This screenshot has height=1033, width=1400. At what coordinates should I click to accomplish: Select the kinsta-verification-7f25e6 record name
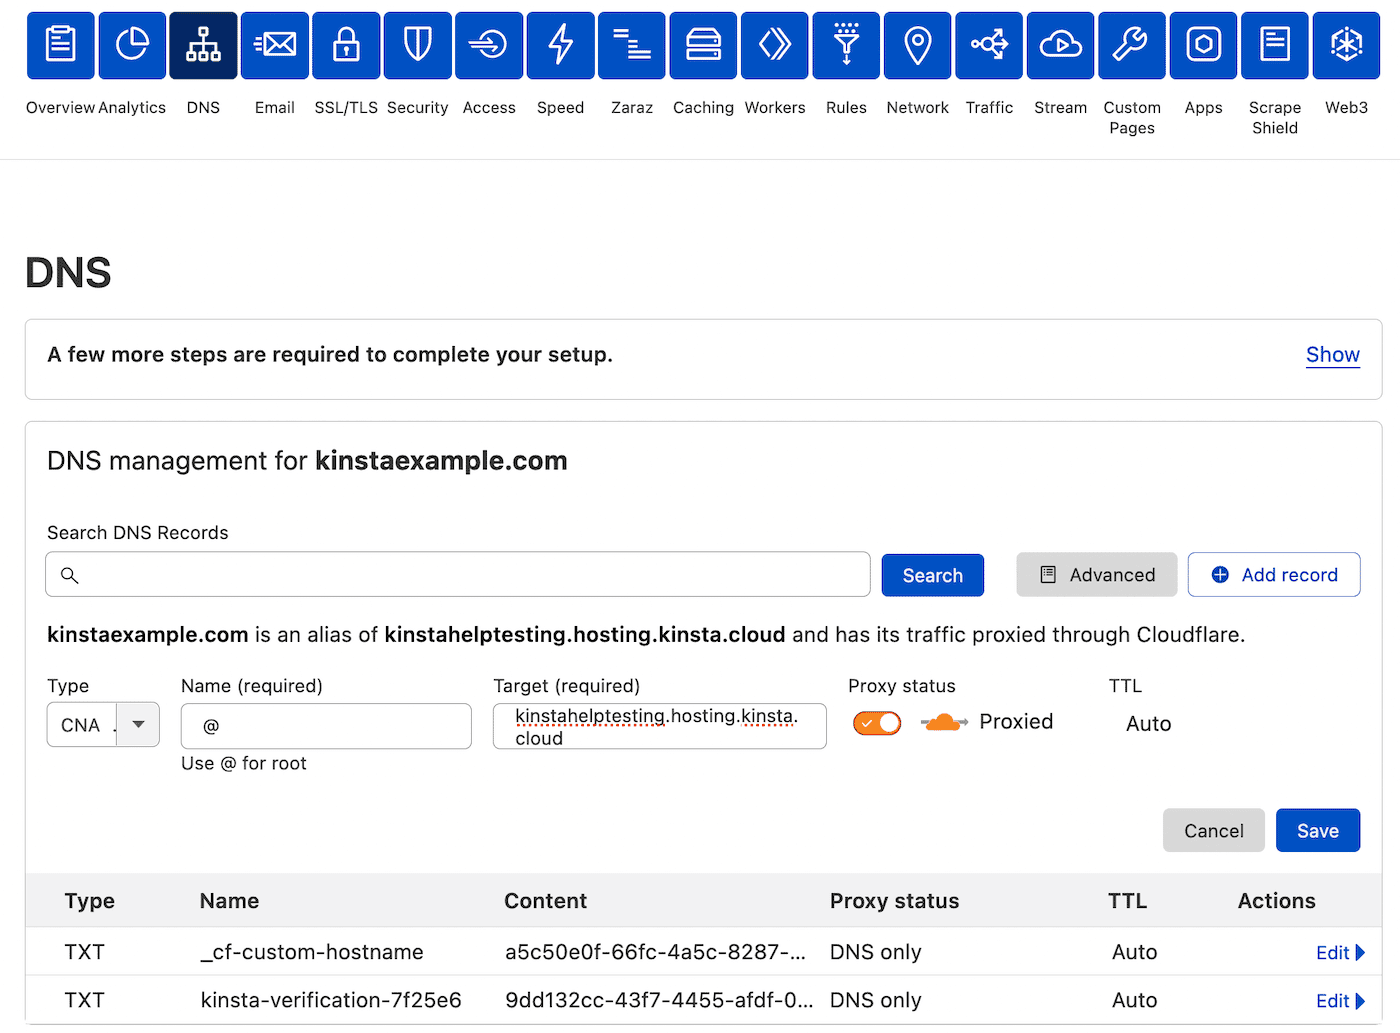[x=331, y=1001]
